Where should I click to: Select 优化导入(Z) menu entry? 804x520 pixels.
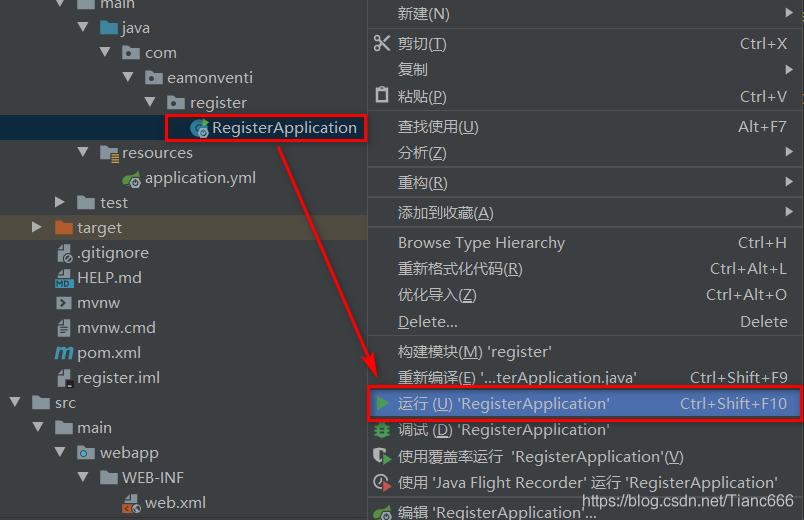[585, 295]
